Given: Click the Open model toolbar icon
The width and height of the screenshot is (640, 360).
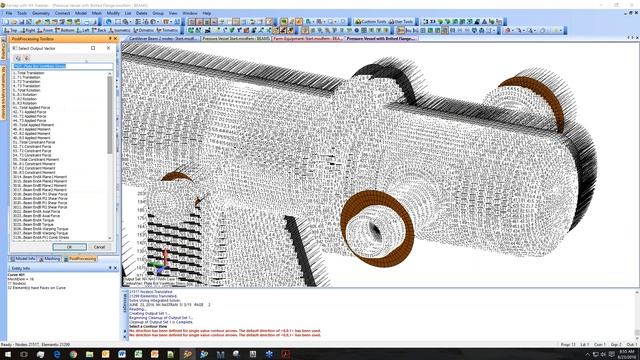Looking at the screenshot, I should click(x=14, y=22).
